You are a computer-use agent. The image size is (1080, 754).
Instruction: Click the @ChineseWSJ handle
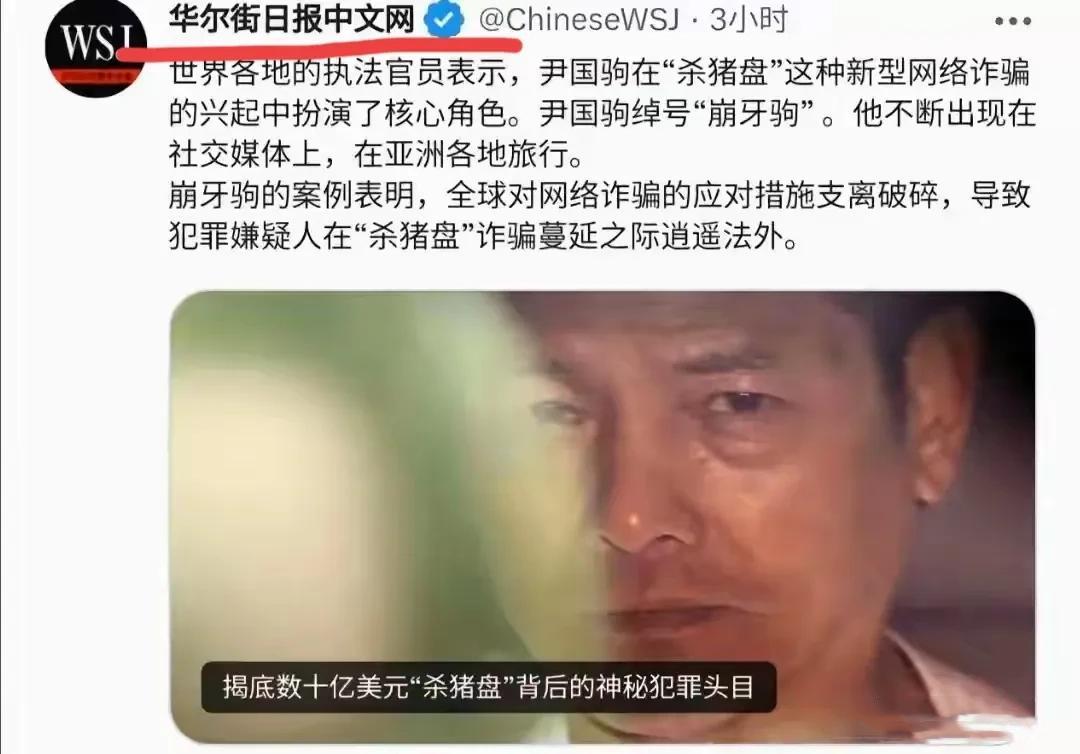pyautogui.click(x=579, y=20)
